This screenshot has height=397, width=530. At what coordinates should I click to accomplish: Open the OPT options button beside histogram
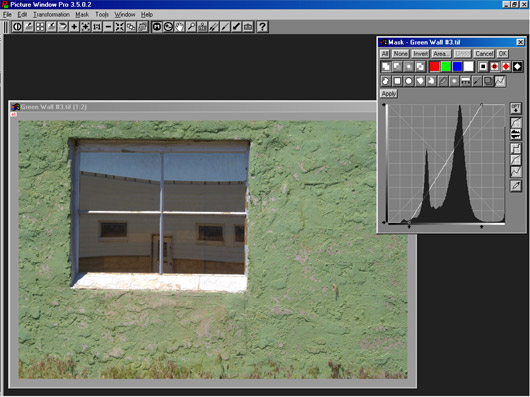[x=516, y=108]
